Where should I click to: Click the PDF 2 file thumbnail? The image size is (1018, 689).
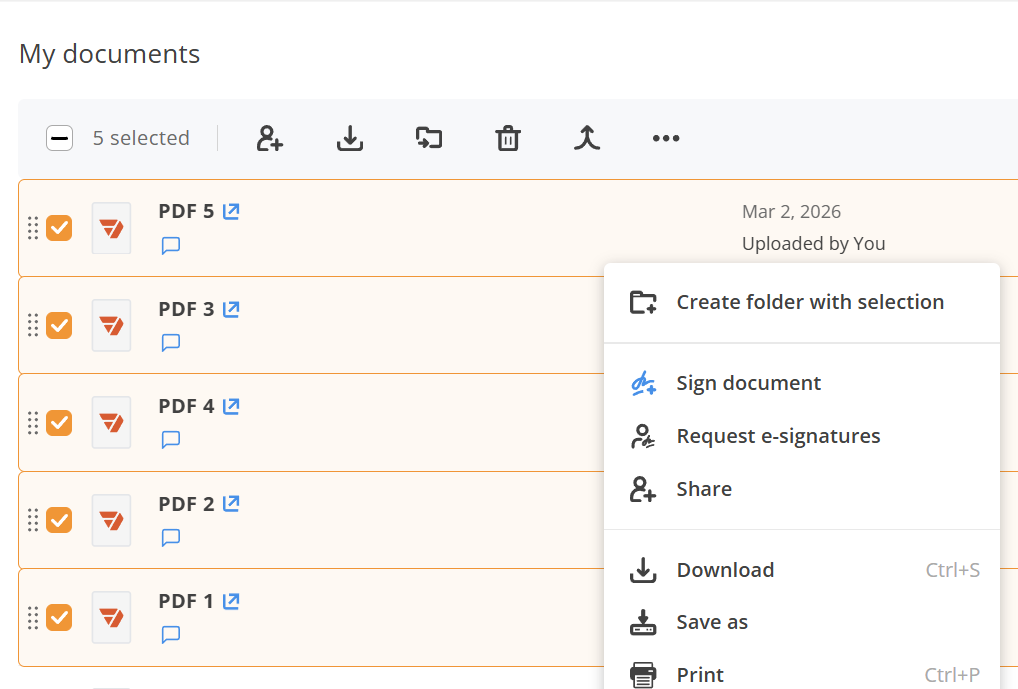[x=111, y=520]
